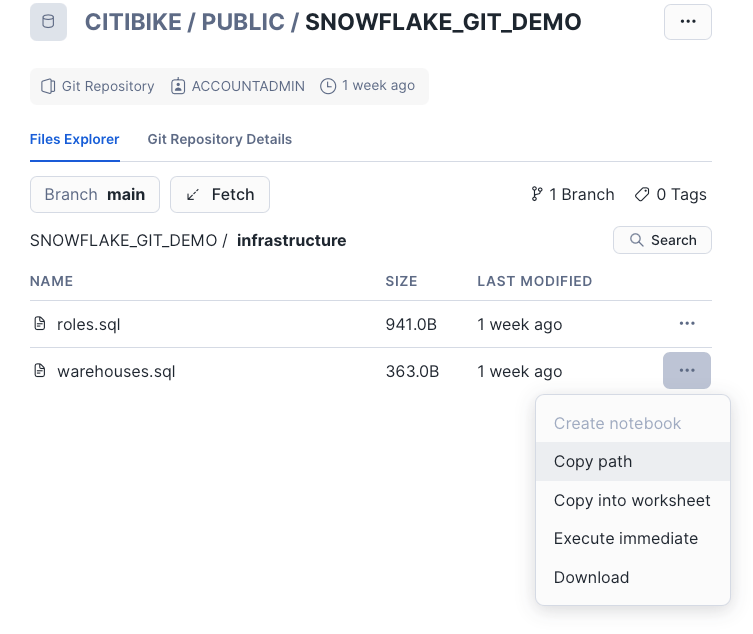Open the repository more options menu
This screenshot has height=634, width=753.
[x=687, y=22]
